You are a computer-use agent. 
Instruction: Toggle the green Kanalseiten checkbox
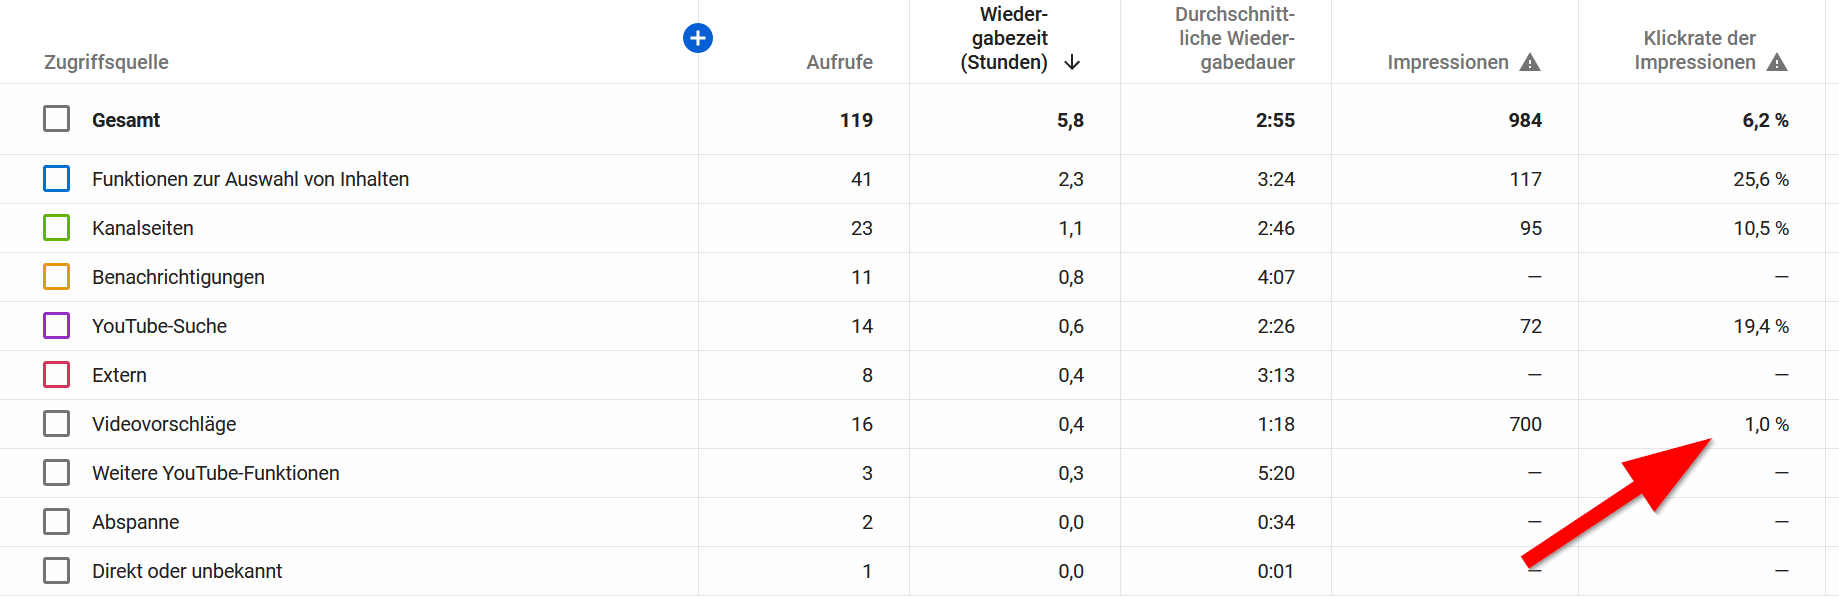[57, 227]
